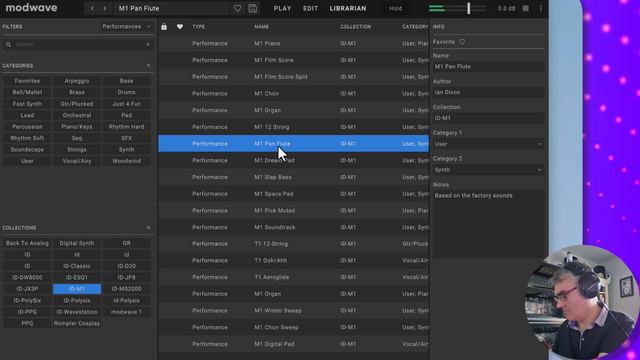Filter by Bass category
Viewport: 640px width, 360px height.
click(x=127, y=81)
